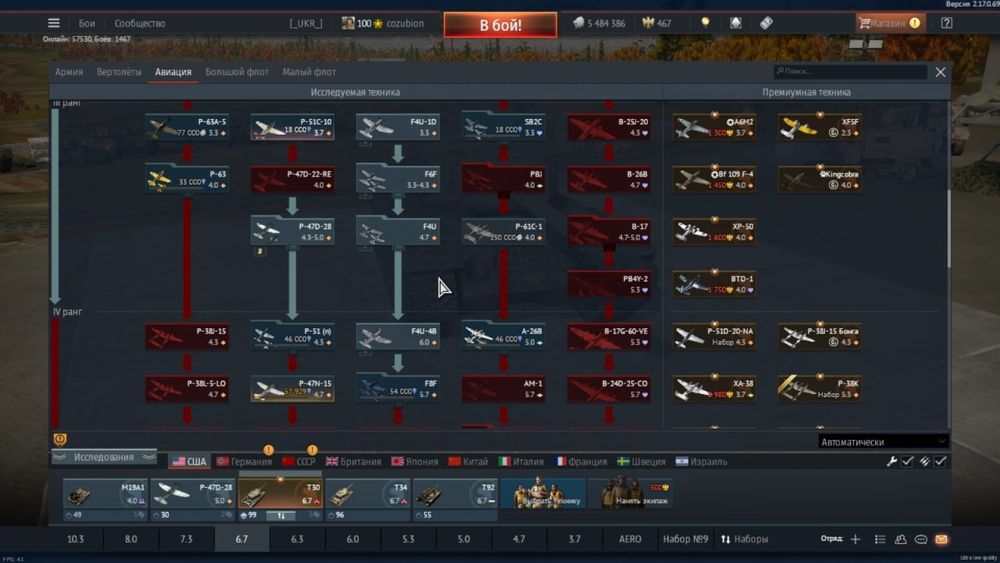Click the [_UKR_] squadron tag

pos(306,24)
